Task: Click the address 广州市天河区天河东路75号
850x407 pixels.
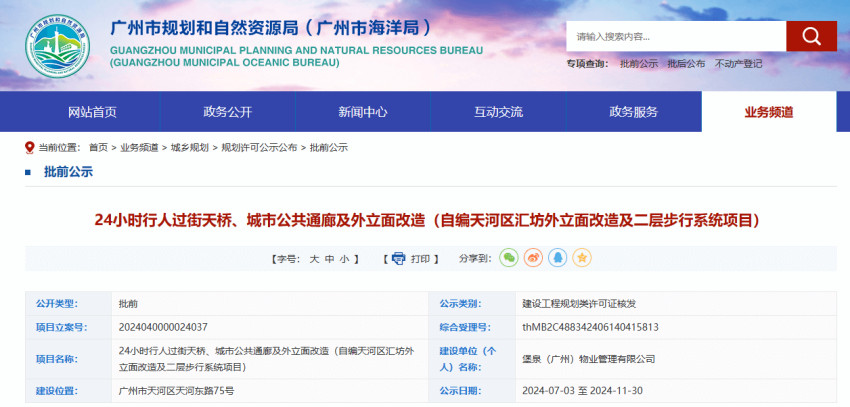Action: click(x=176, y=391)
